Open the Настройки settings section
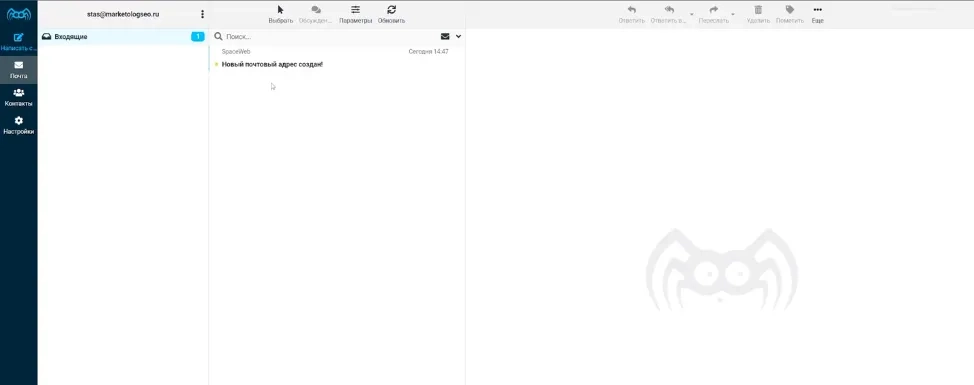This screenshot has width=974, height=385. click(19, 125)
